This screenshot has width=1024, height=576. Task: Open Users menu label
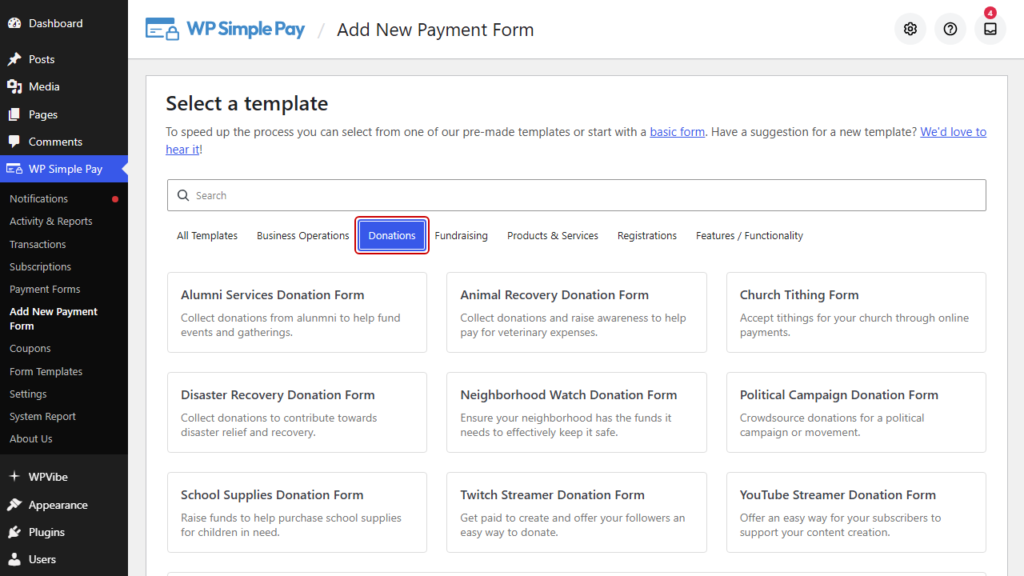(x=42, y=560)
